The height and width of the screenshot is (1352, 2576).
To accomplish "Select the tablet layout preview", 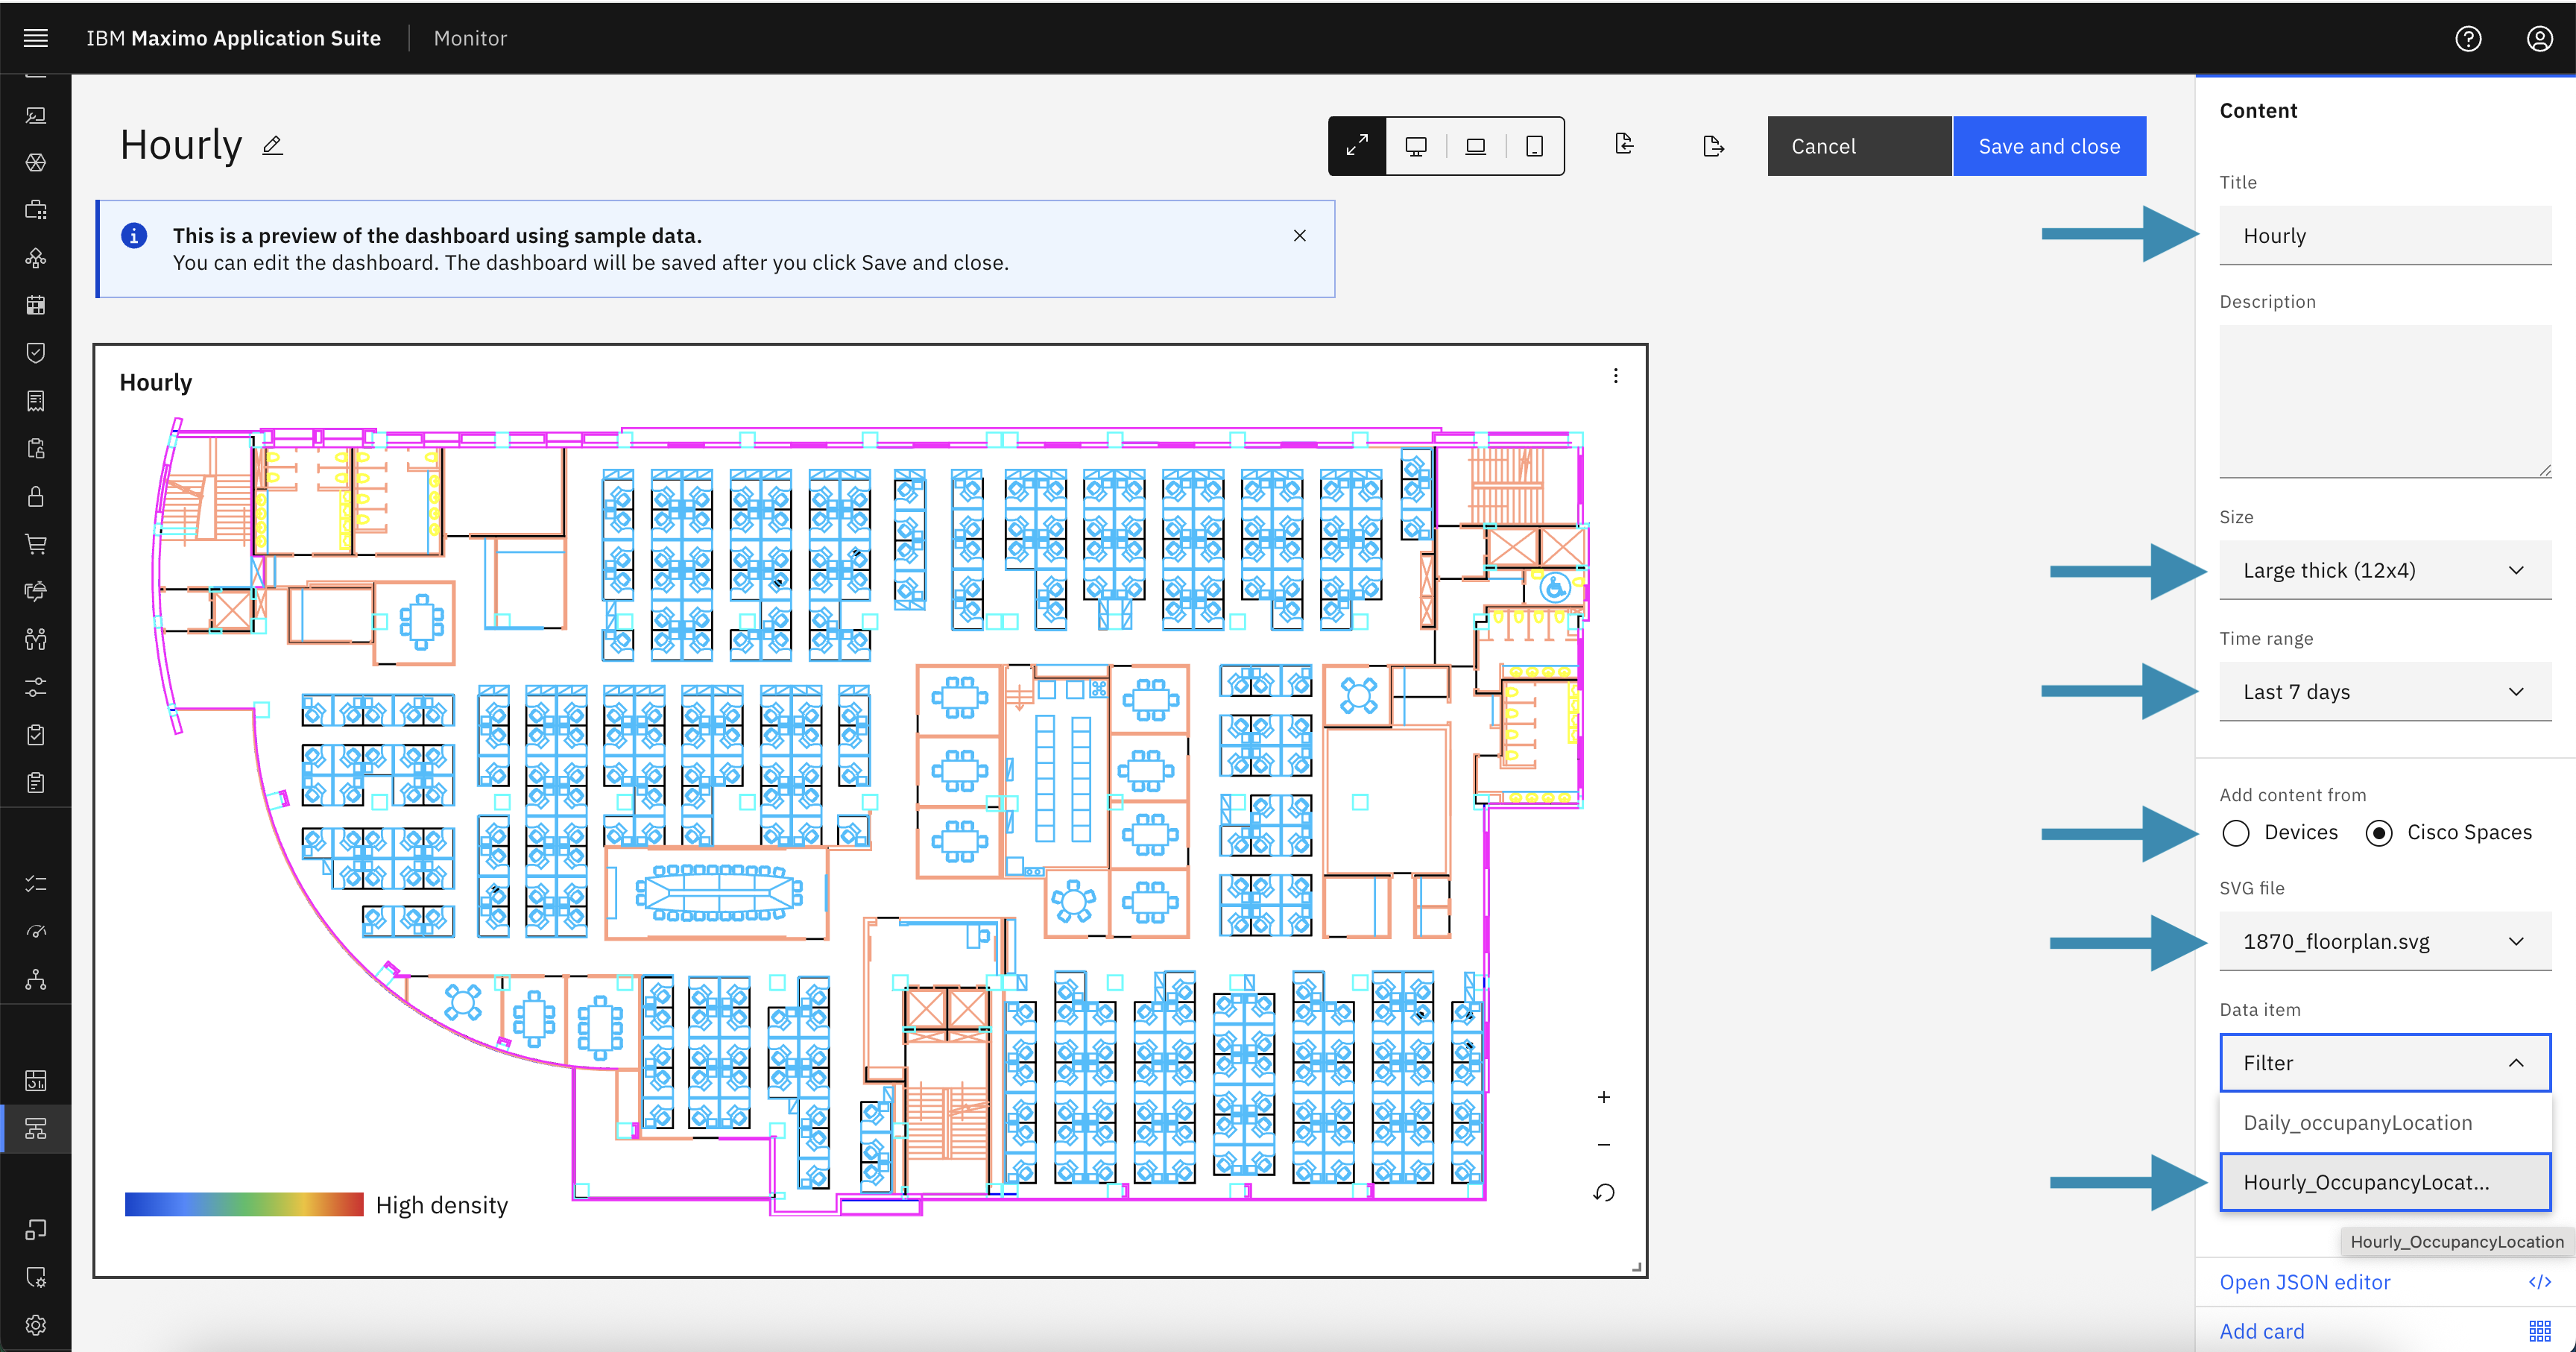I will (x=1534, y=146).
